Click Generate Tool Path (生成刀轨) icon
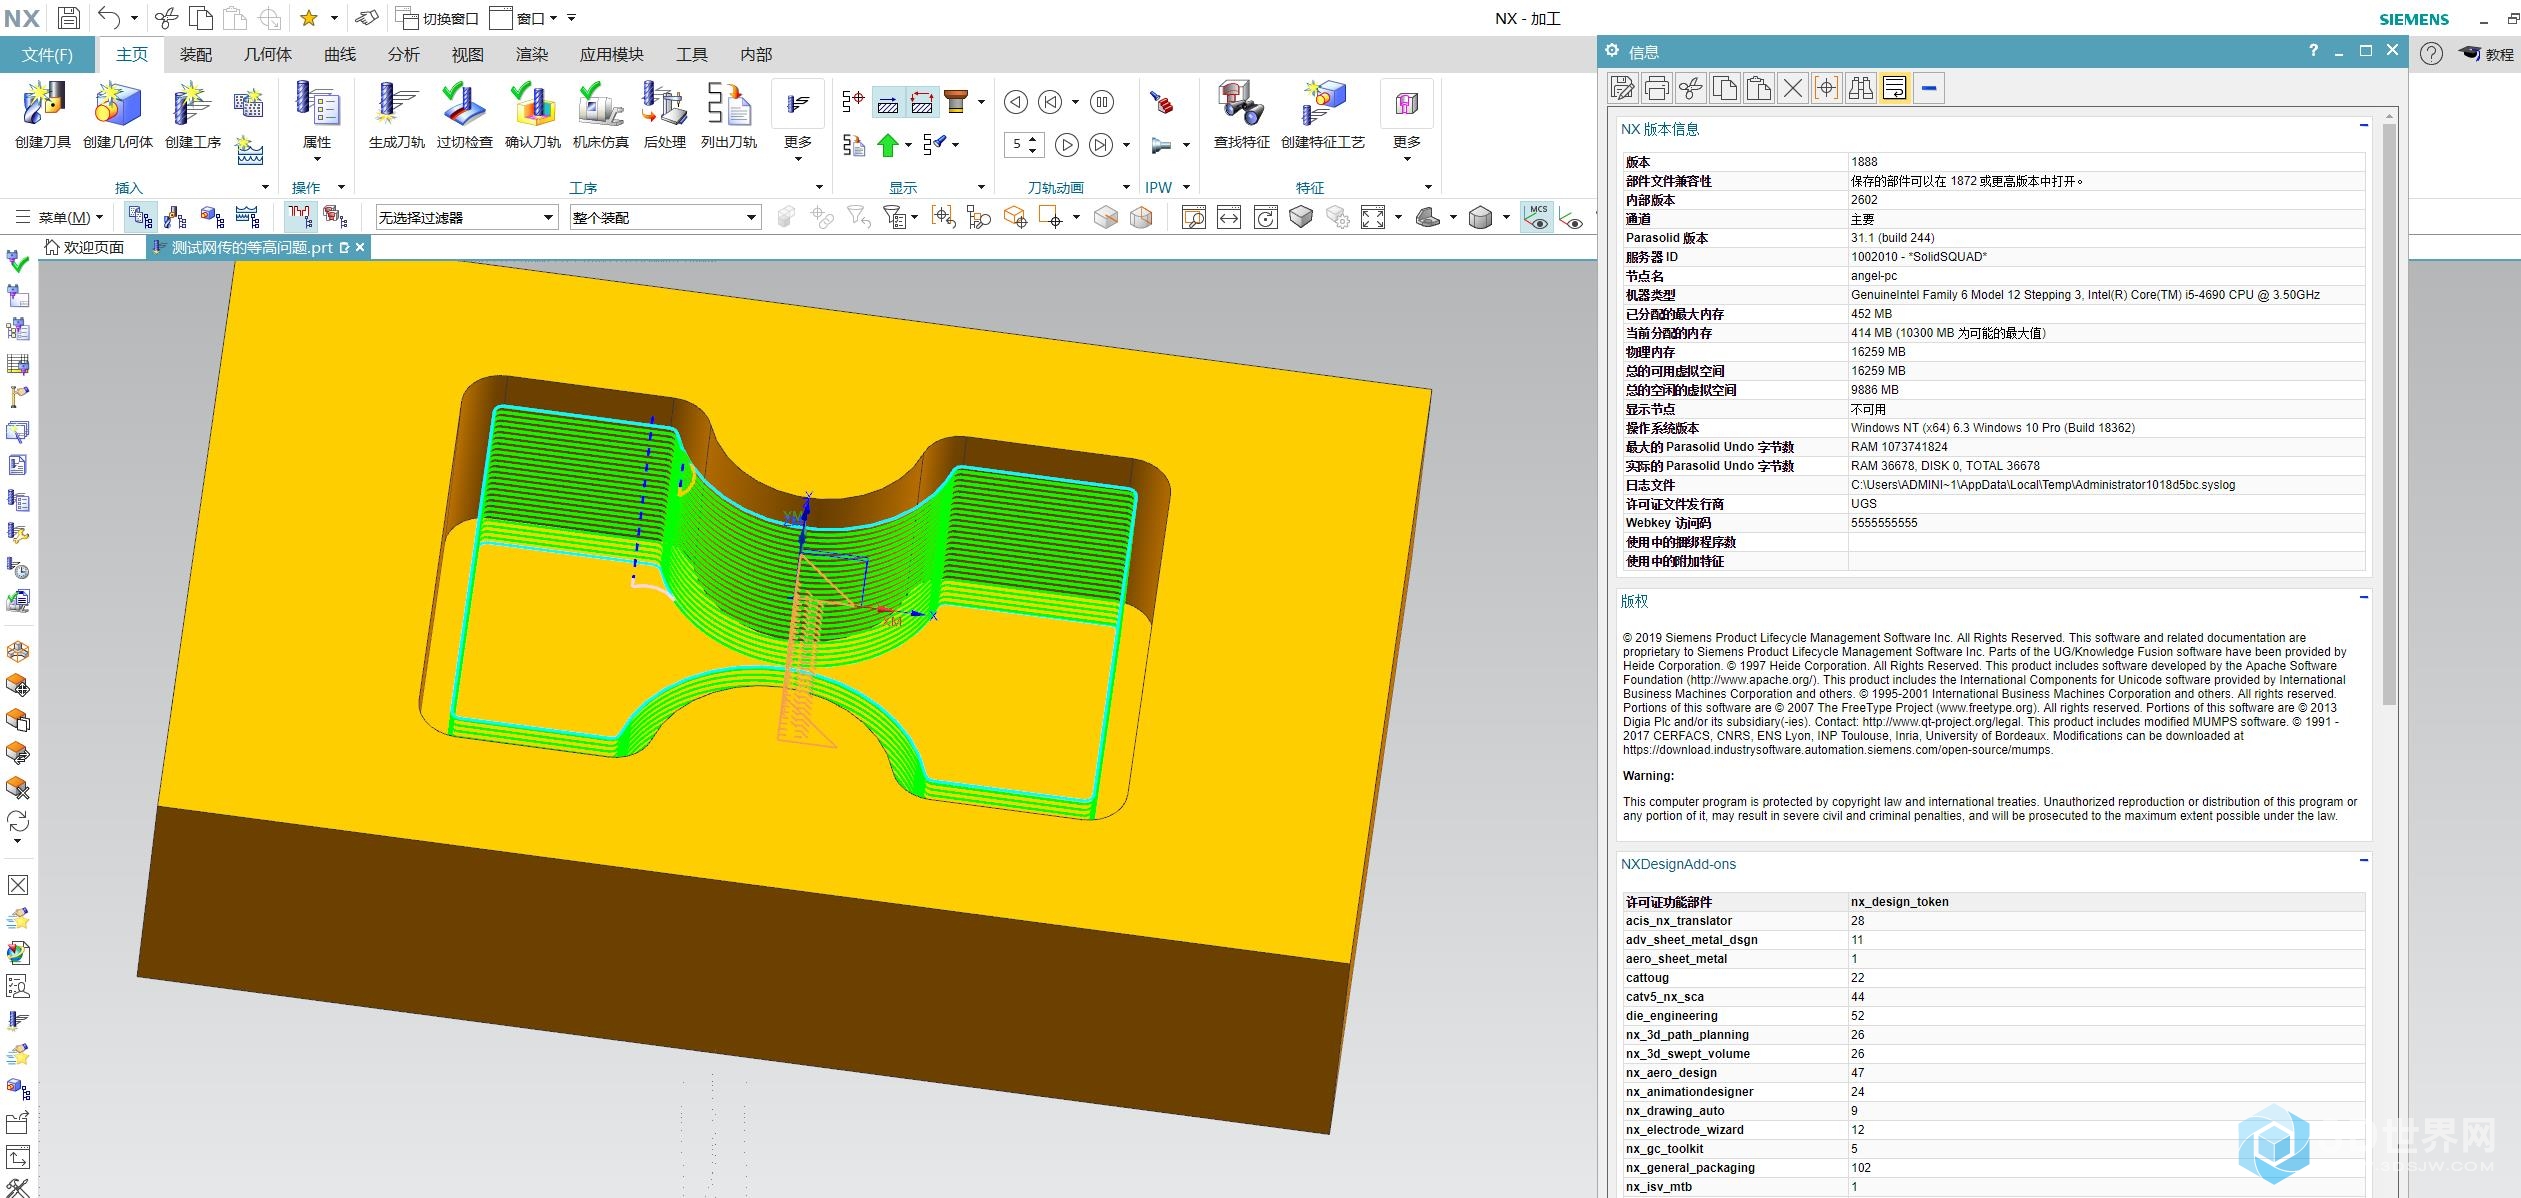This screenshot has height=1198, width=2521. click(396, 104)
